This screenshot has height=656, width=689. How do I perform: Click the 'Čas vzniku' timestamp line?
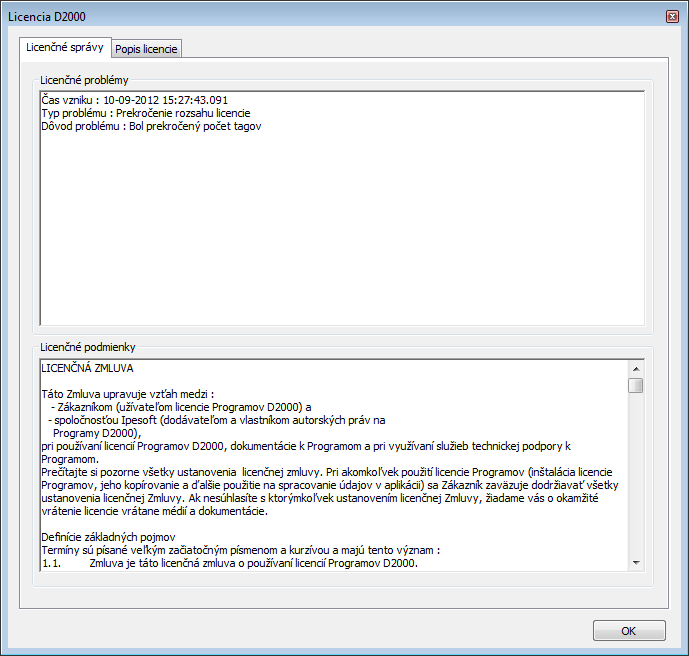click(x=135, y=101)
